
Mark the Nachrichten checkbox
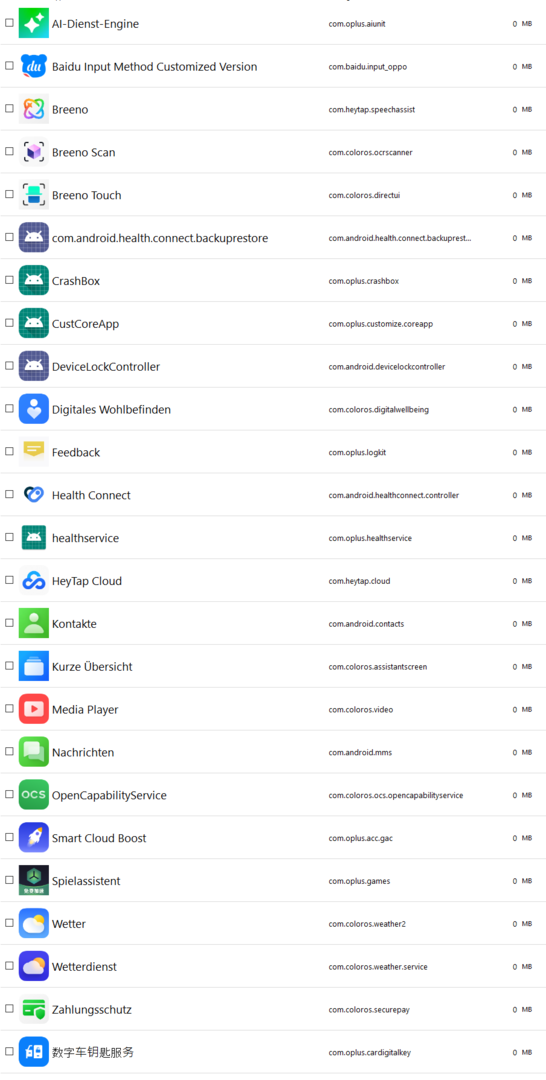click(x=9, y=752)
